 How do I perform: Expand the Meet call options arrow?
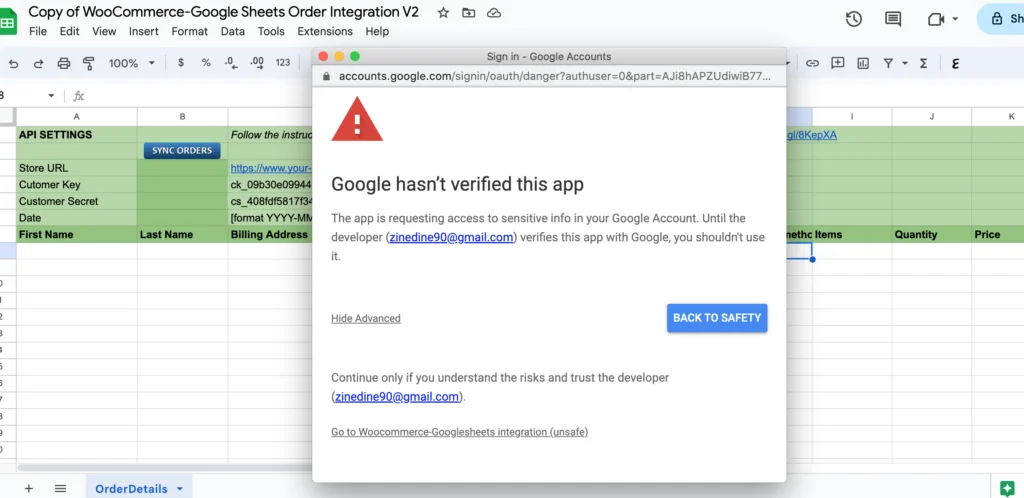(x=955, y=19)
